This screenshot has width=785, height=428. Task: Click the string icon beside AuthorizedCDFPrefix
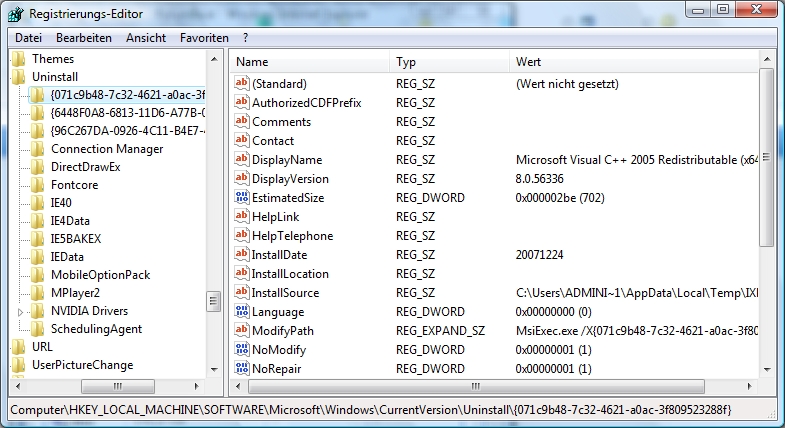242,102
